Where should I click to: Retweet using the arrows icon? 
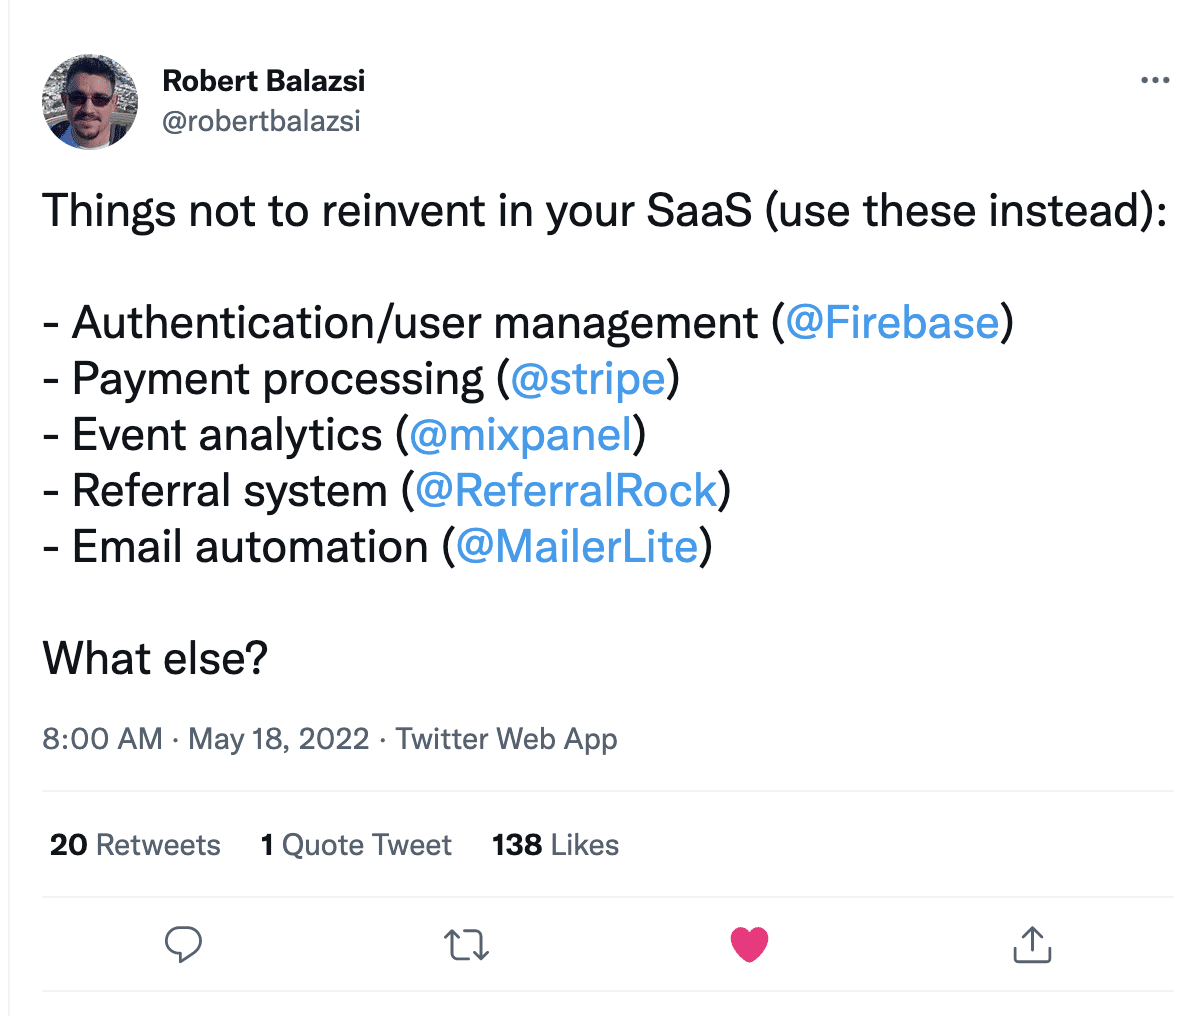(x=466, y=944)
